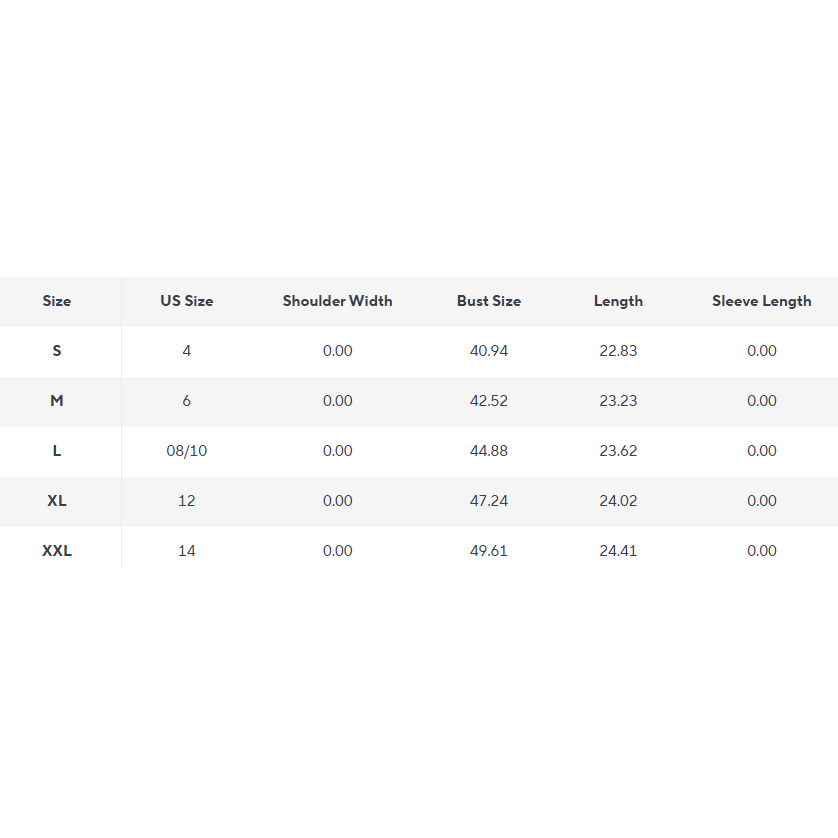The image size is (838, 838).
Task: Click the Size column header
Action: click(x=57, y=301)
